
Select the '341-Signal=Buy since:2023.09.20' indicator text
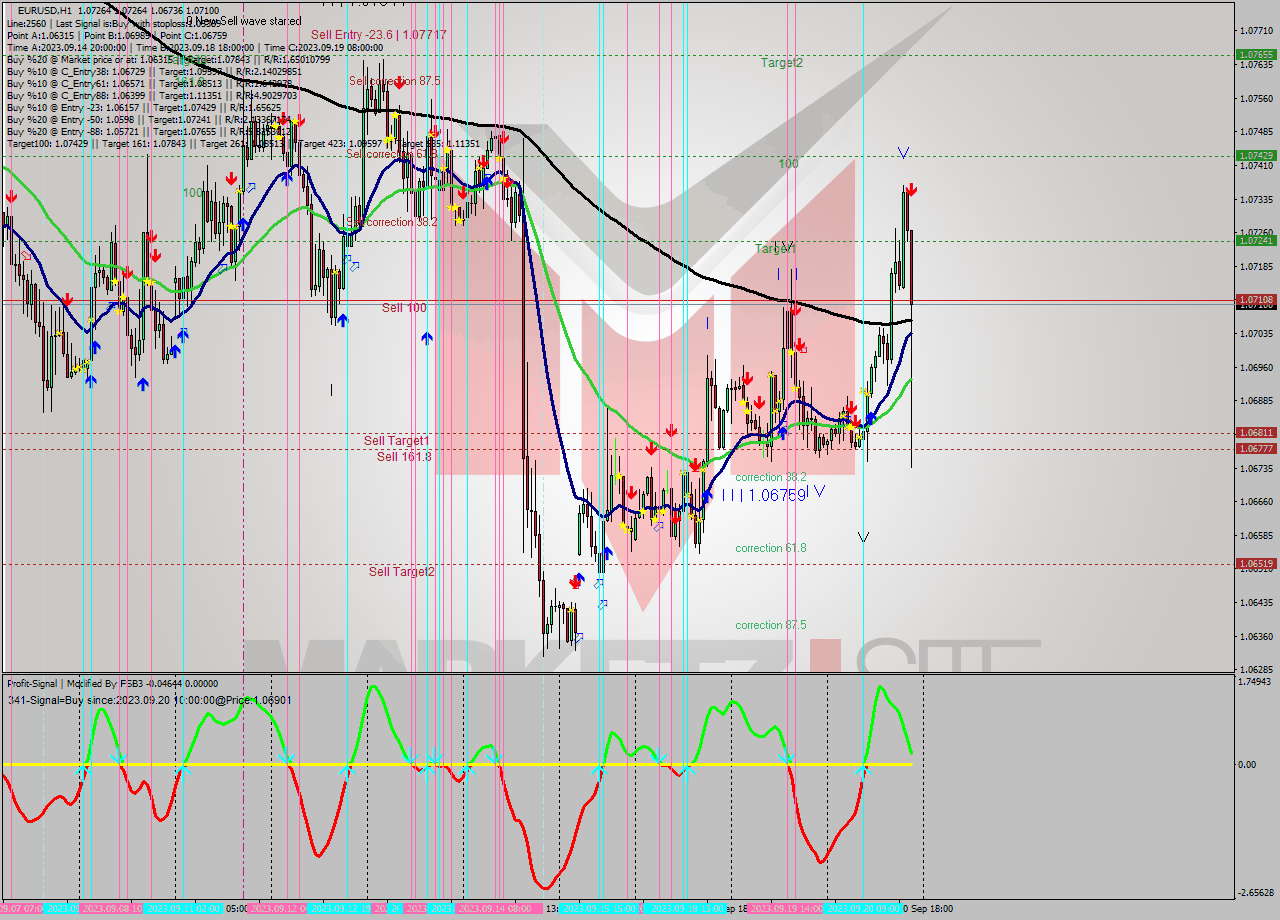[149, 700]
